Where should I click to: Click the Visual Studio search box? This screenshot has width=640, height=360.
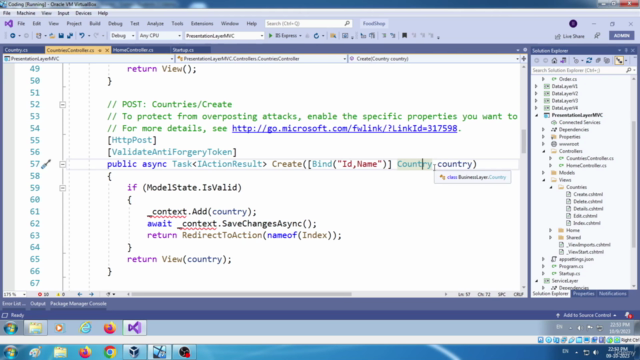(308, 24)
